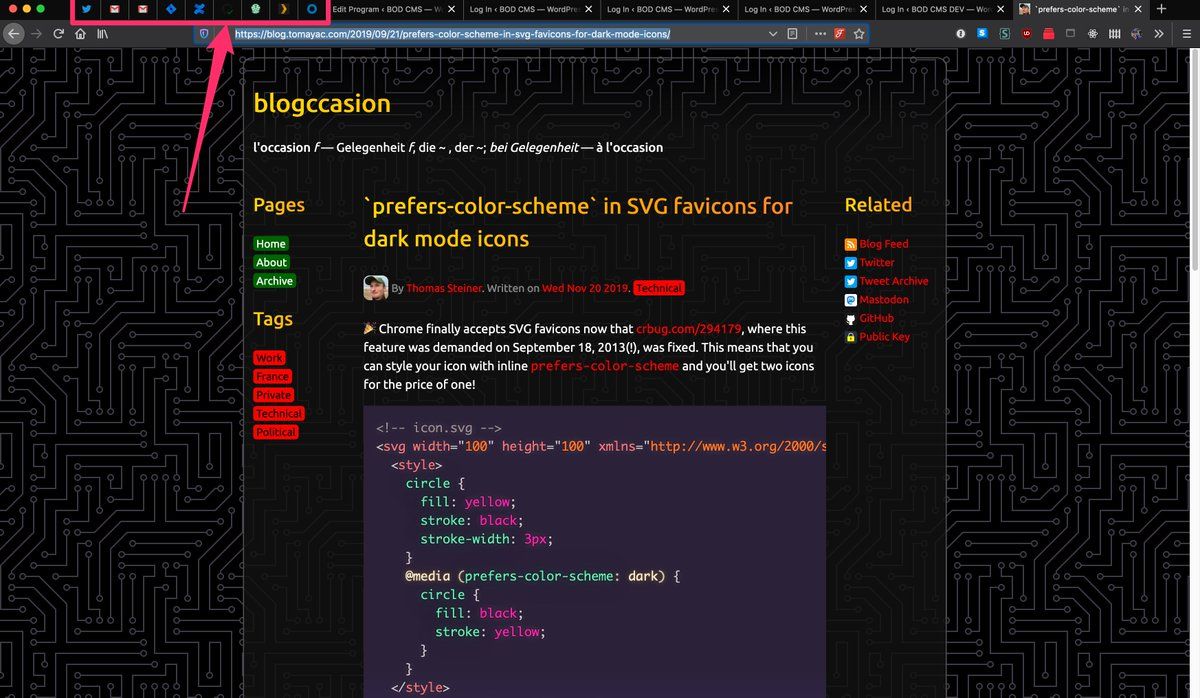Open the pinned yellow chevron Plex tab
Screen dimensions: 1200x698
pyautogui.click(x=283, y=9)
